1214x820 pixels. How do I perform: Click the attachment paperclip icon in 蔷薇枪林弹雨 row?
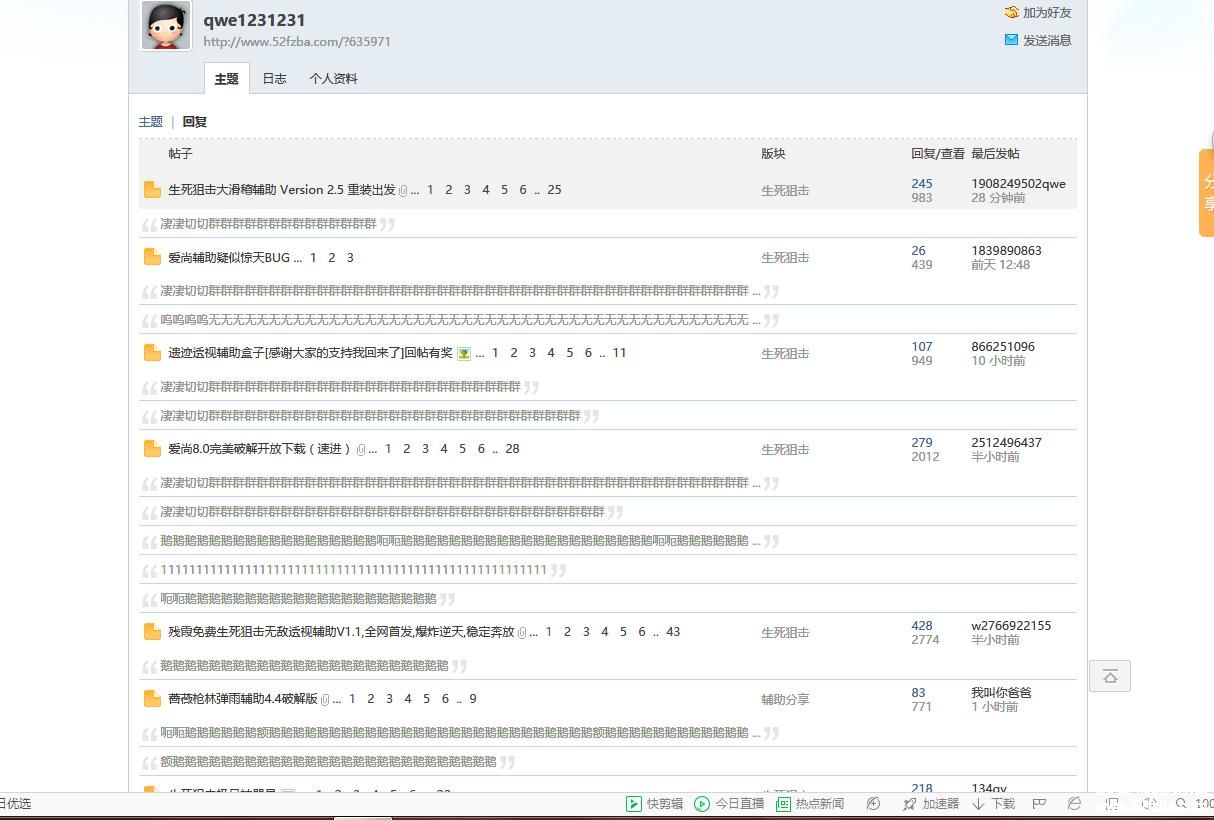coord(325,700)
